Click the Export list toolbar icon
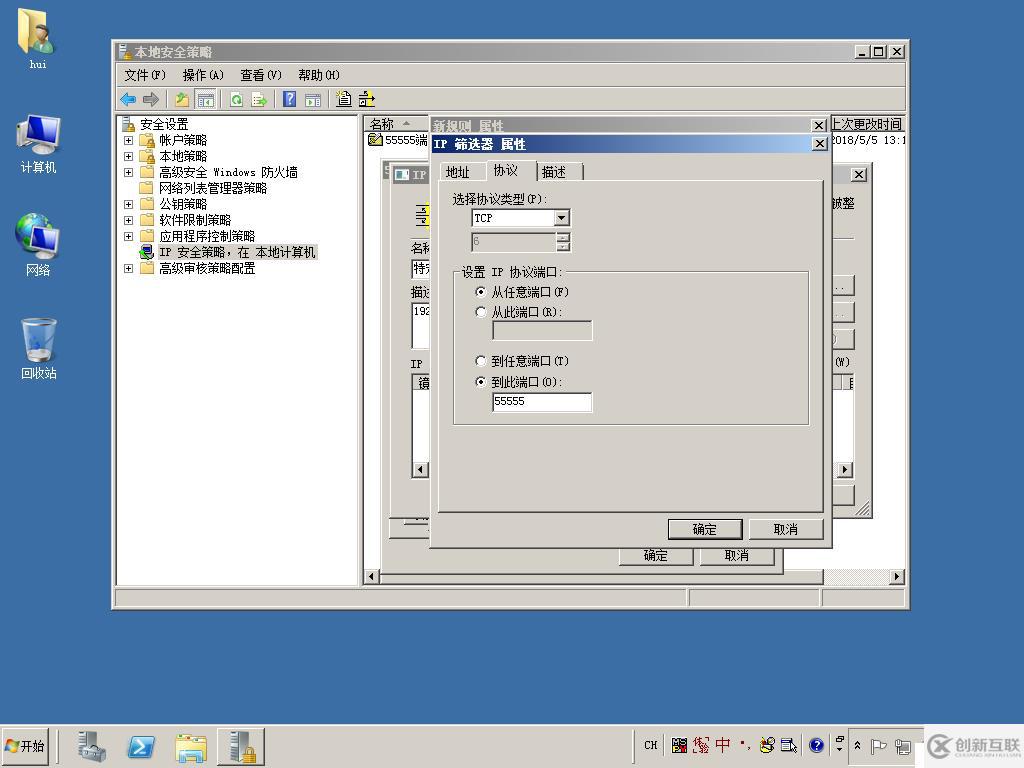1024x768 pixels. tap(259, 99)
